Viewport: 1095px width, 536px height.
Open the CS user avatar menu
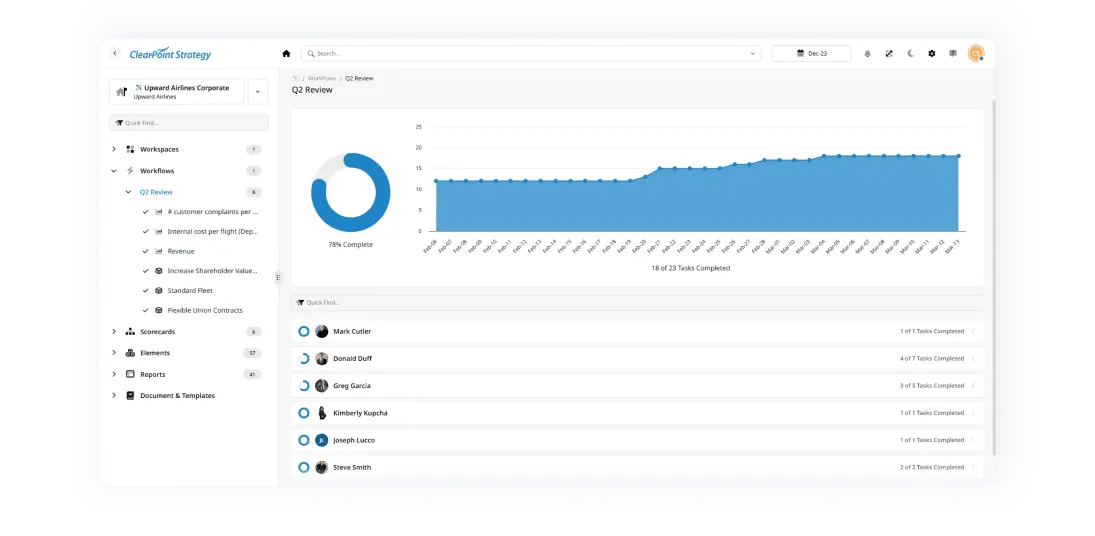click(x=976, y=54)
